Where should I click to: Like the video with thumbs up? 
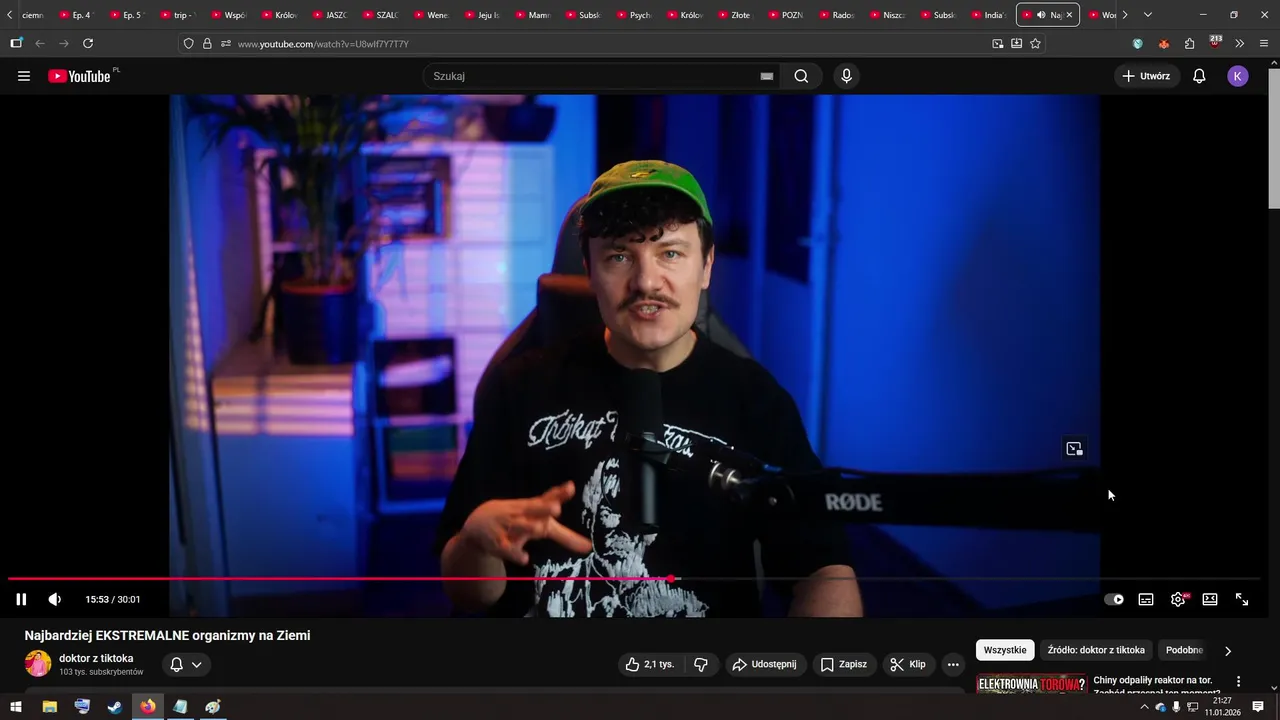point(650,664)
